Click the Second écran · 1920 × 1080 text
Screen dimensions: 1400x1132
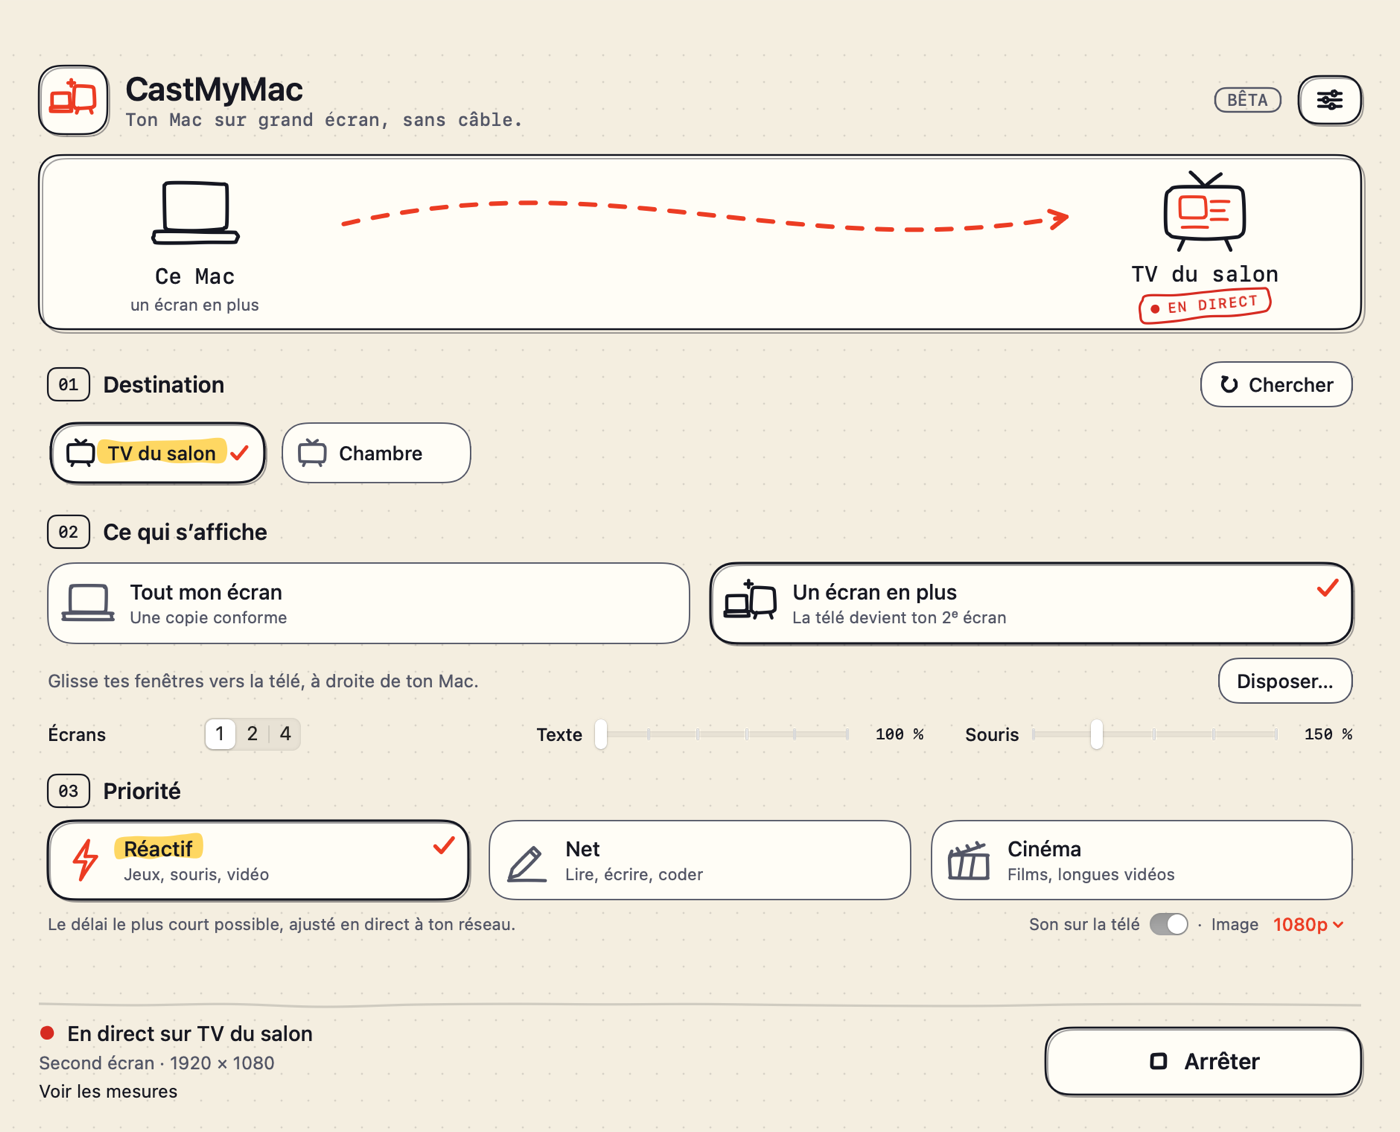click(157, 1063)
